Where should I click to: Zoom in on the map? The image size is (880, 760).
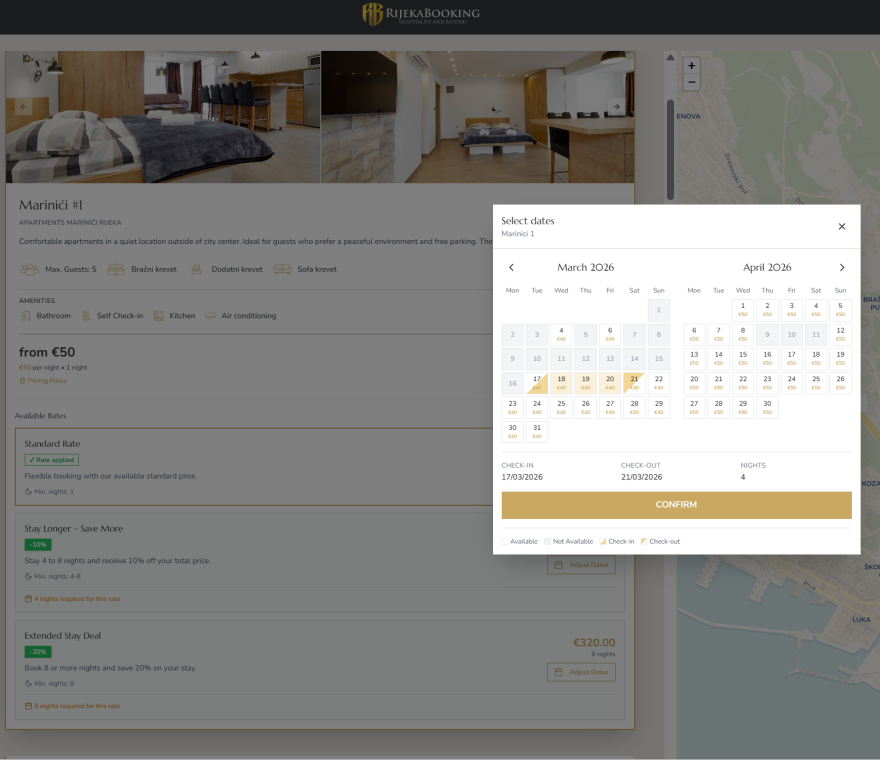(692, 66)
